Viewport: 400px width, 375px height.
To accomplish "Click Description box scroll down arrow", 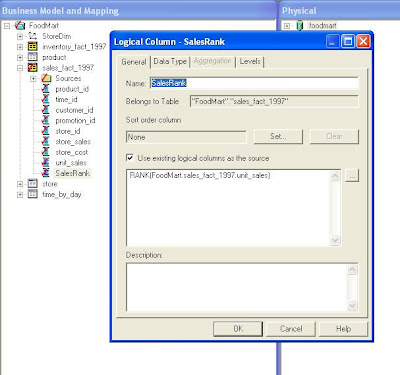I will (x=352, y=305).
